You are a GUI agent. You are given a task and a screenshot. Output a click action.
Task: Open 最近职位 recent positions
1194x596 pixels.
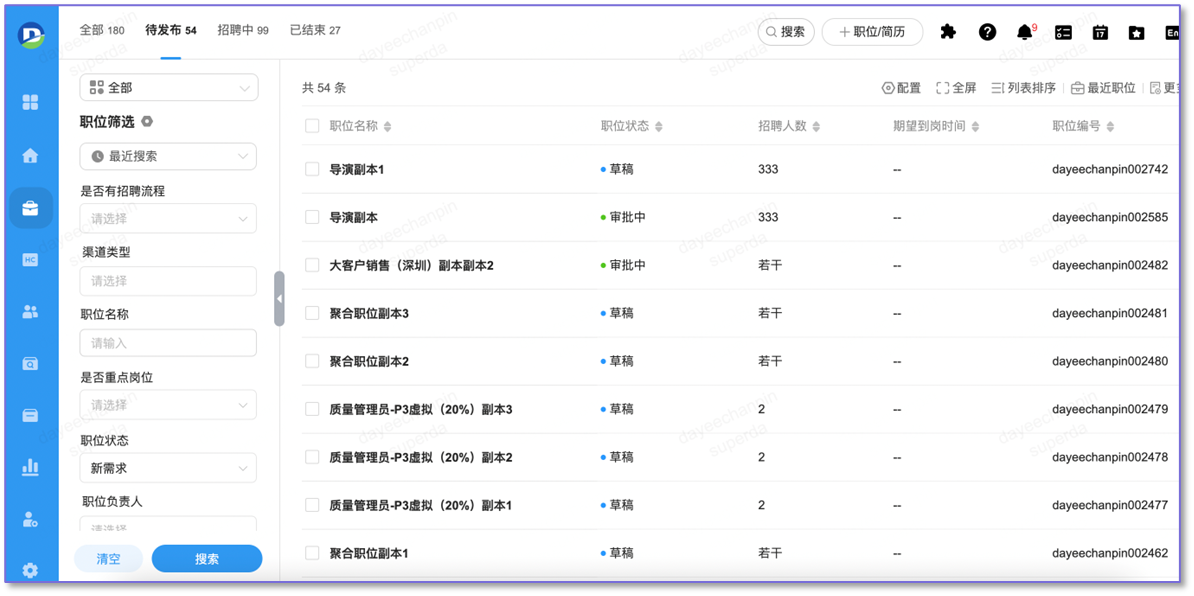pos(1103,88)
